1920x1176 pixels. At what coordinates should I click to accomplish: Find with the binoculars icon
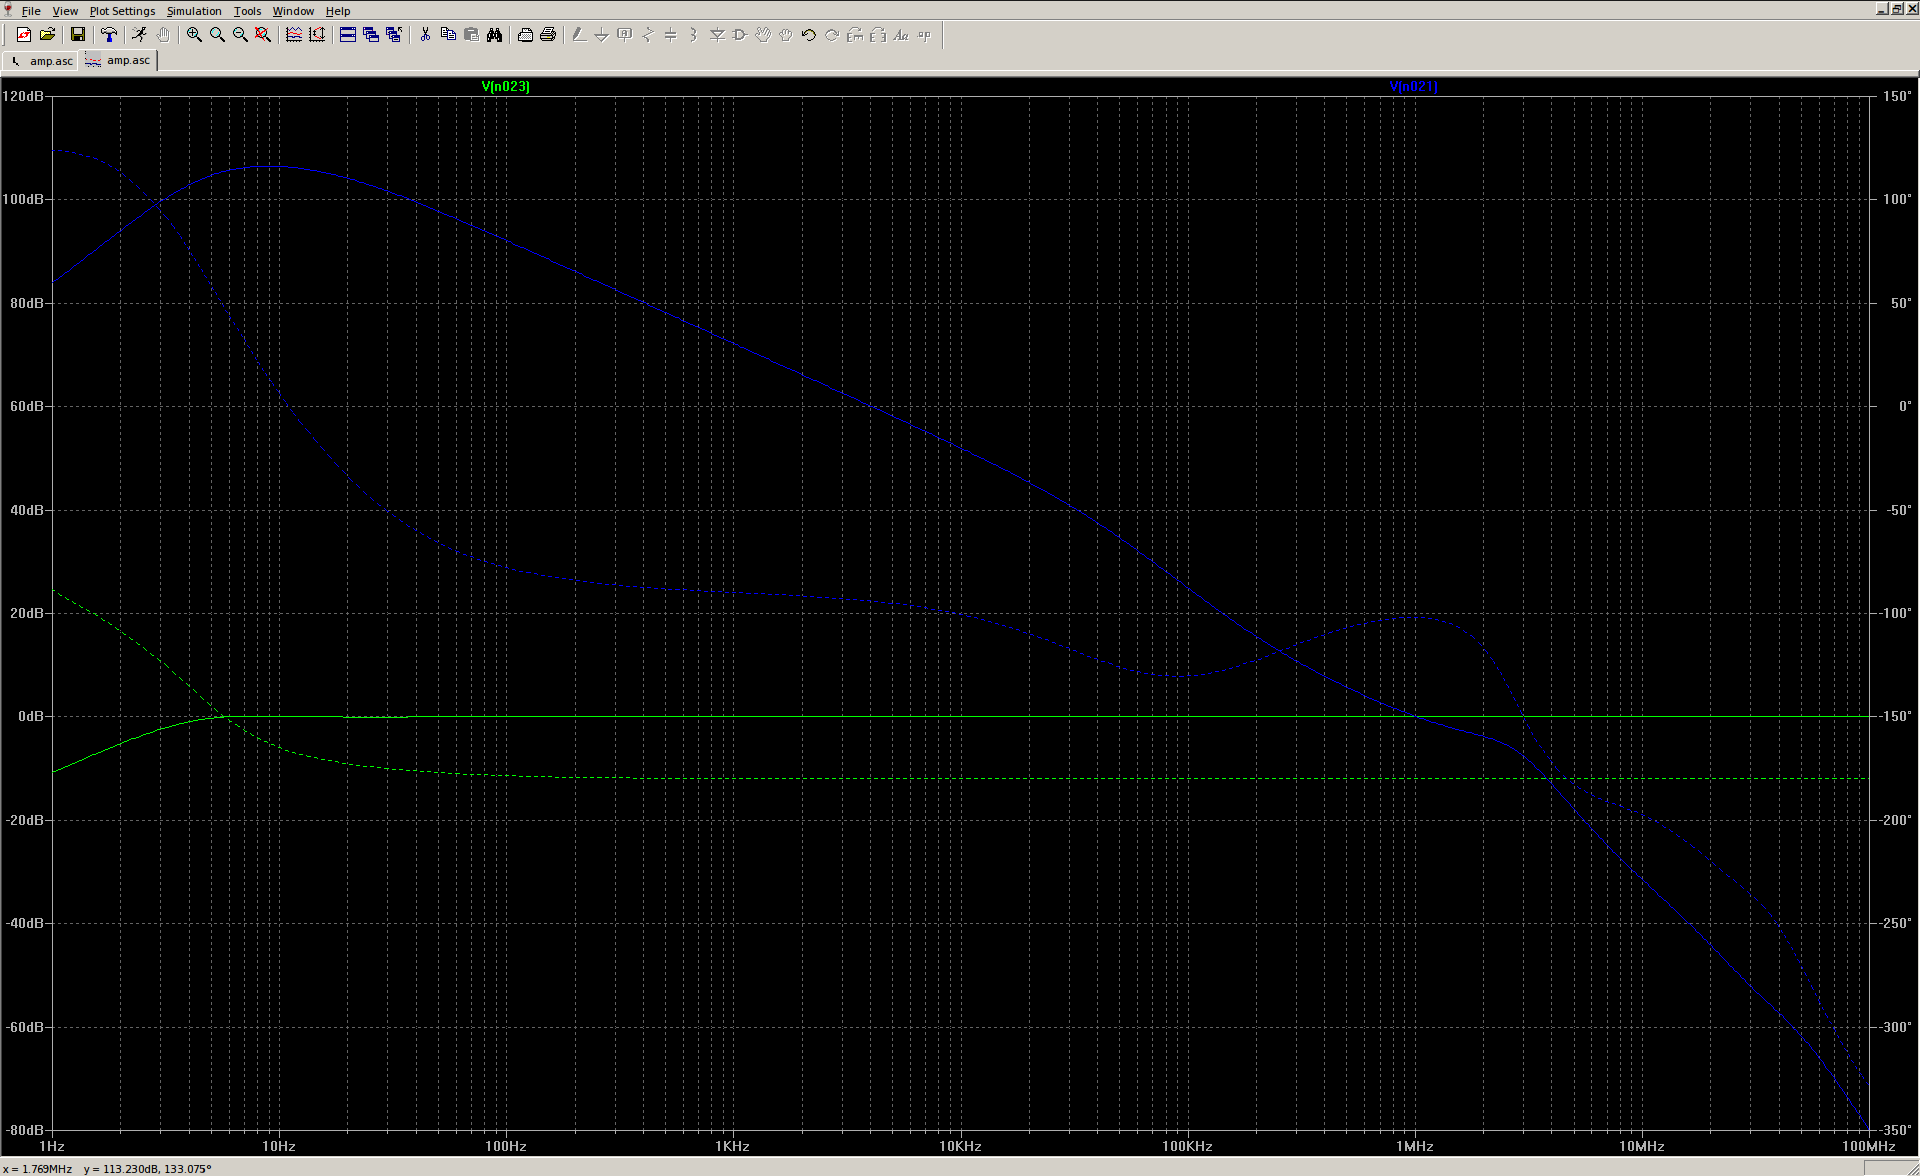tap(494, 35)
